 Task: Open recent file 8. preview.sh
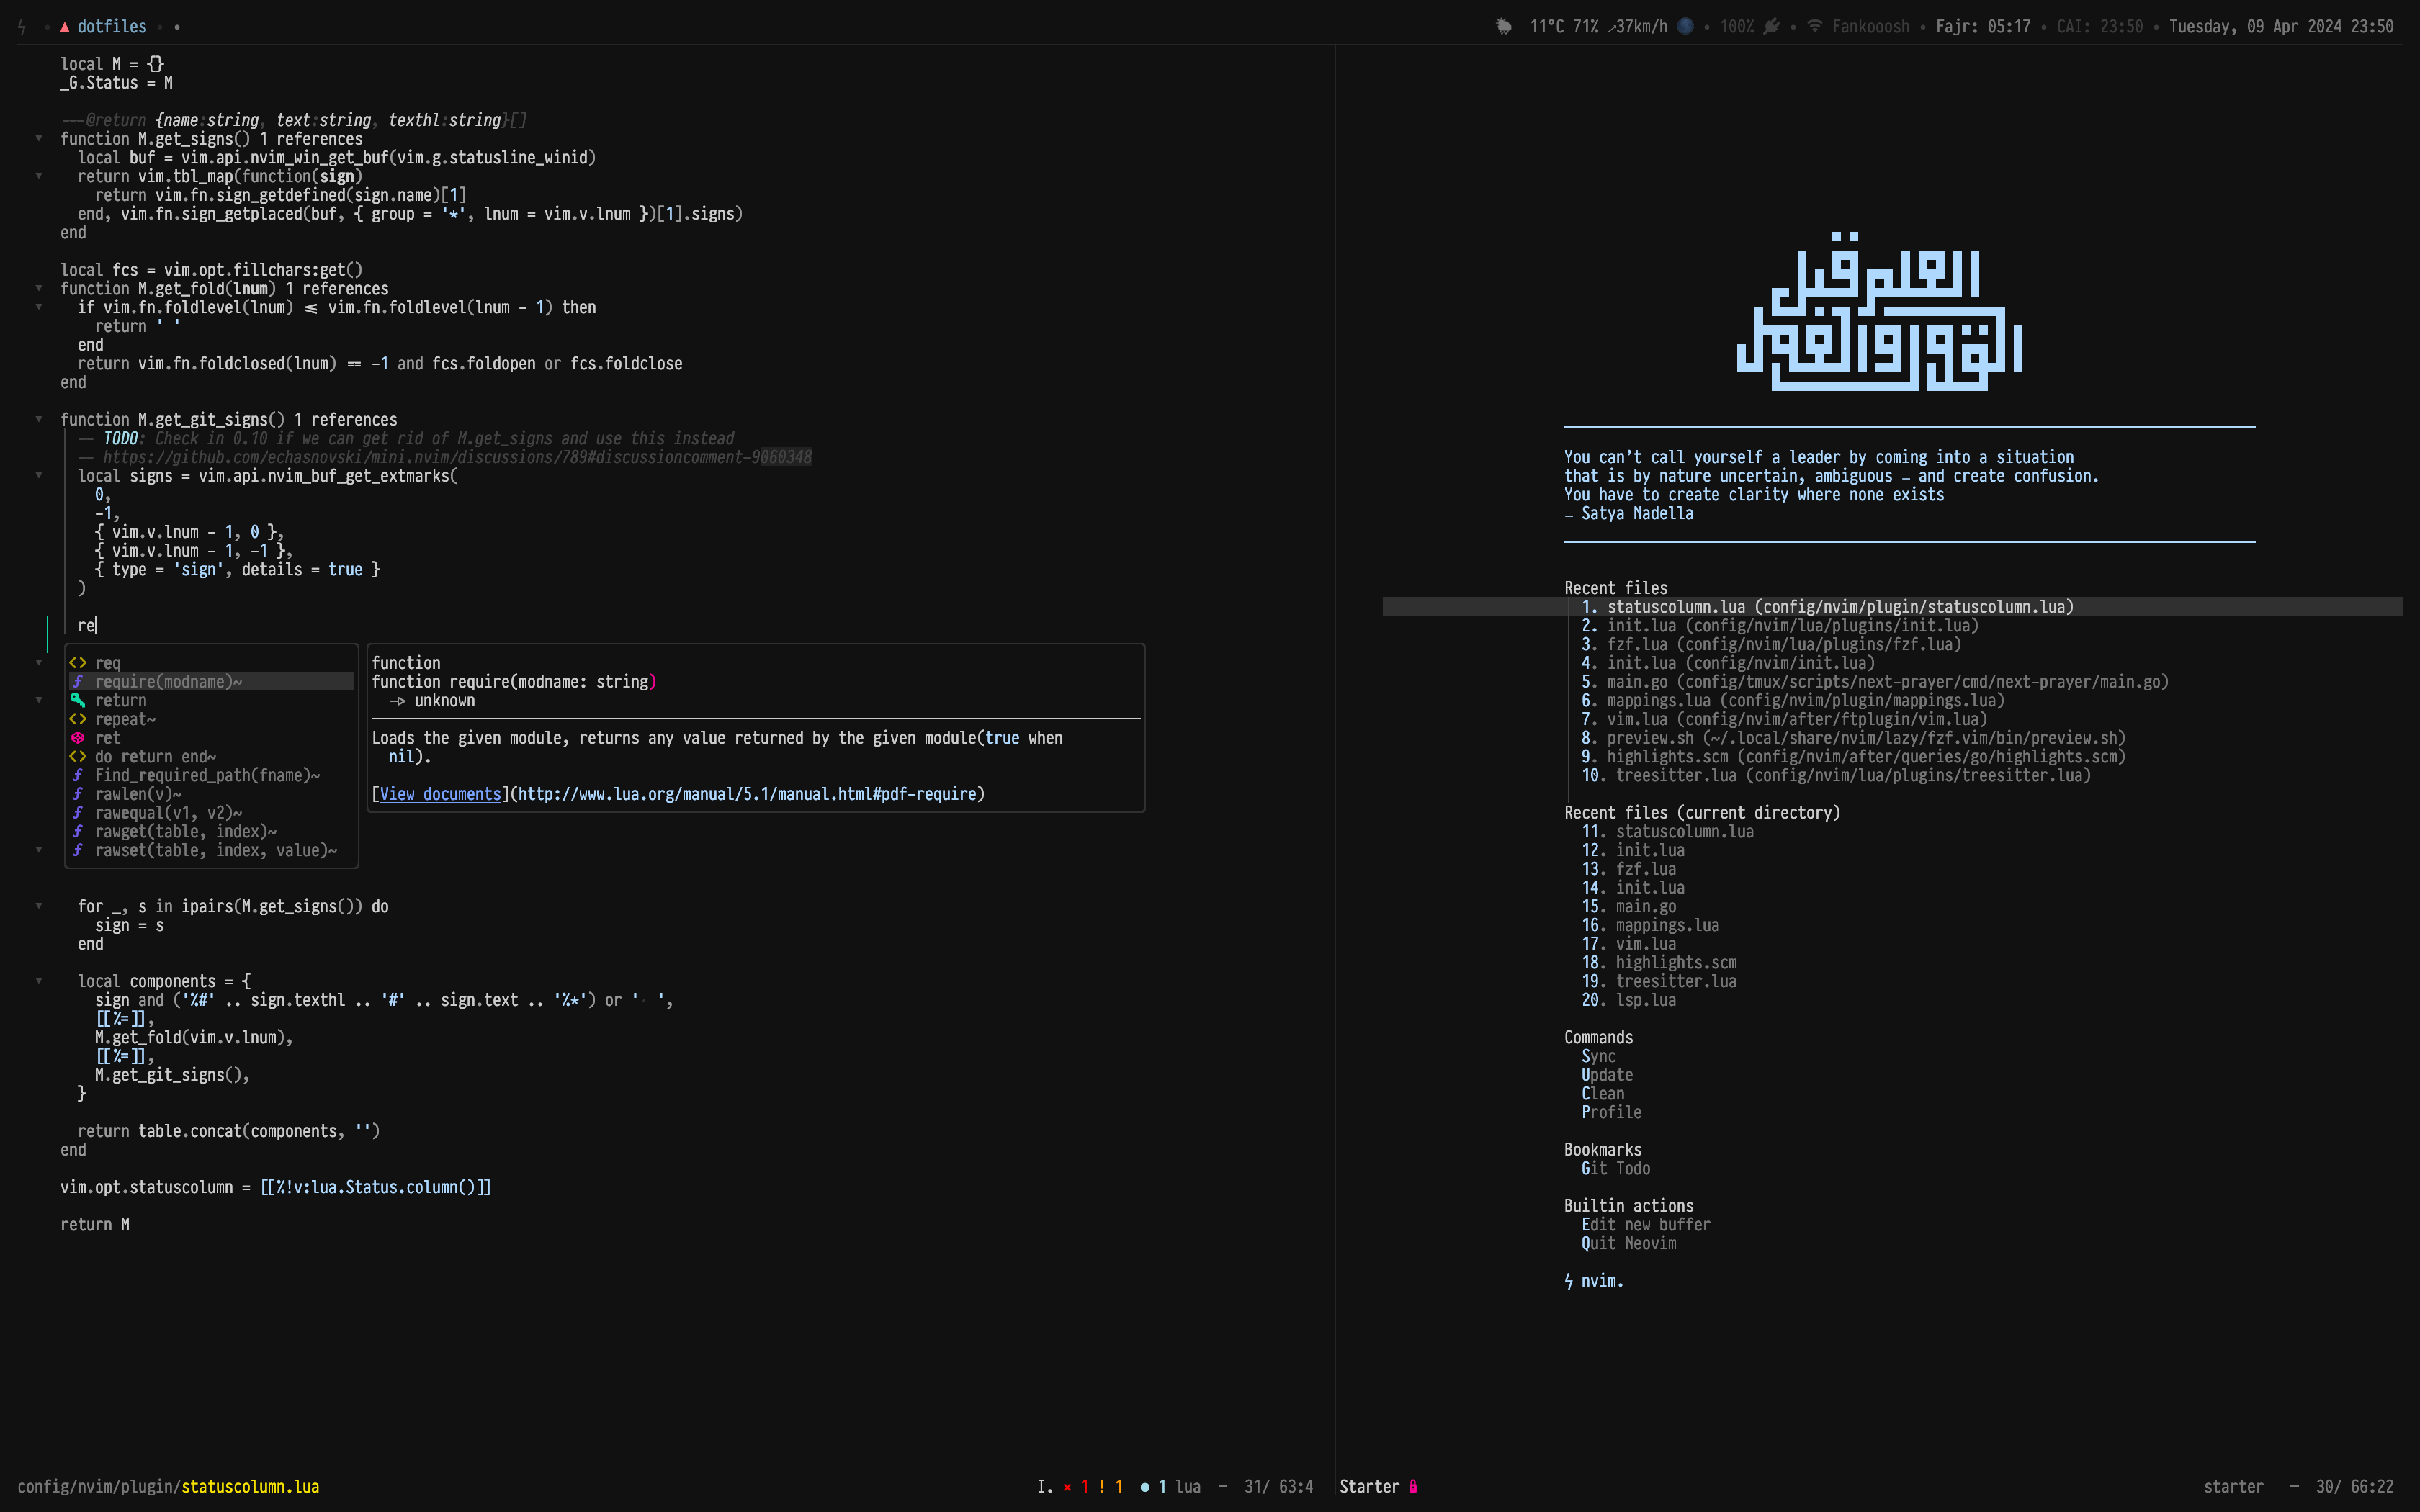(1853, 738)
